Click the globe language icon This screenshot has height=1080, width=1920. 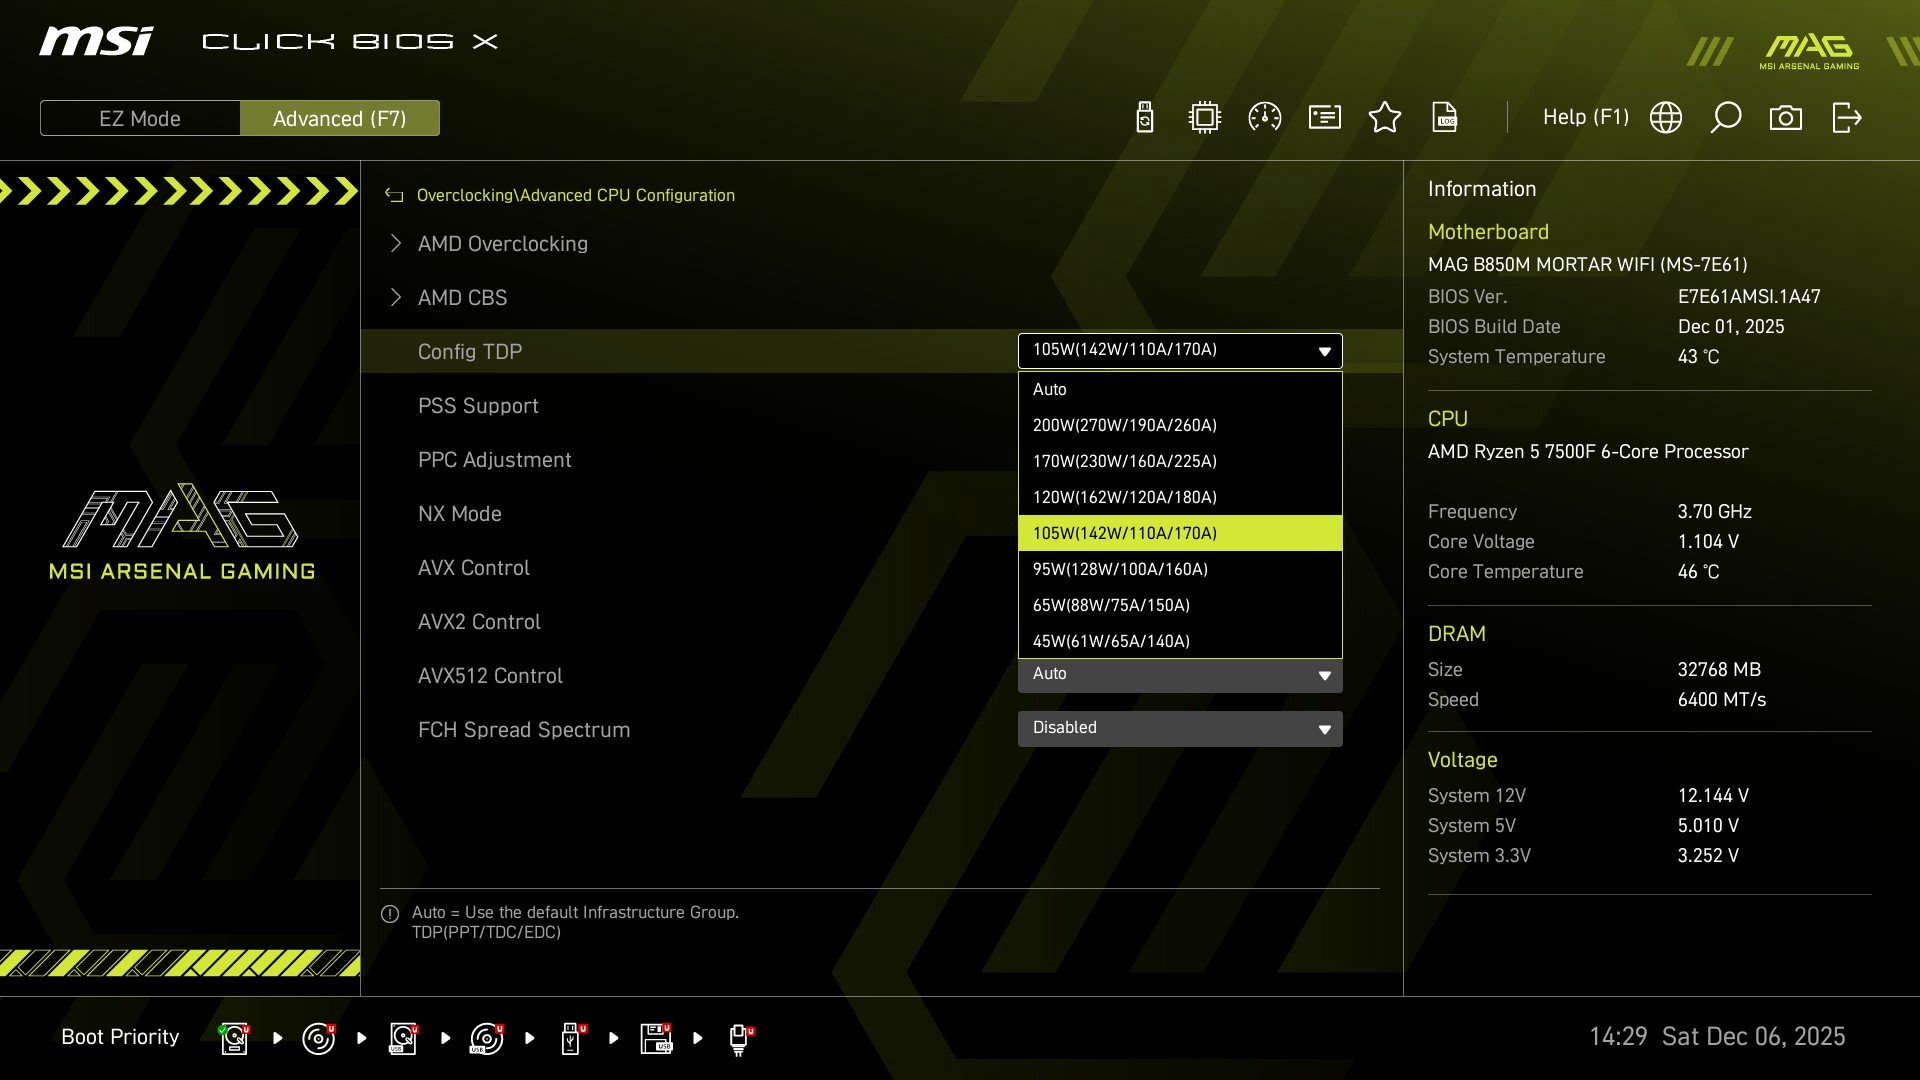1666,118
